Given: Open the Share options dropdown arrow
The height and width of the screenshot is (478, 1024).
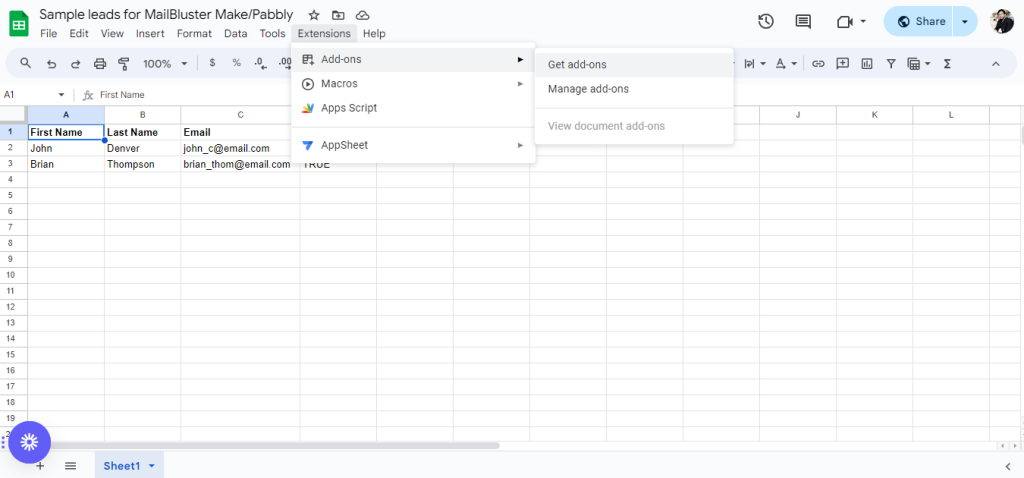Looking at the screenshot, I should coord(965,22).
